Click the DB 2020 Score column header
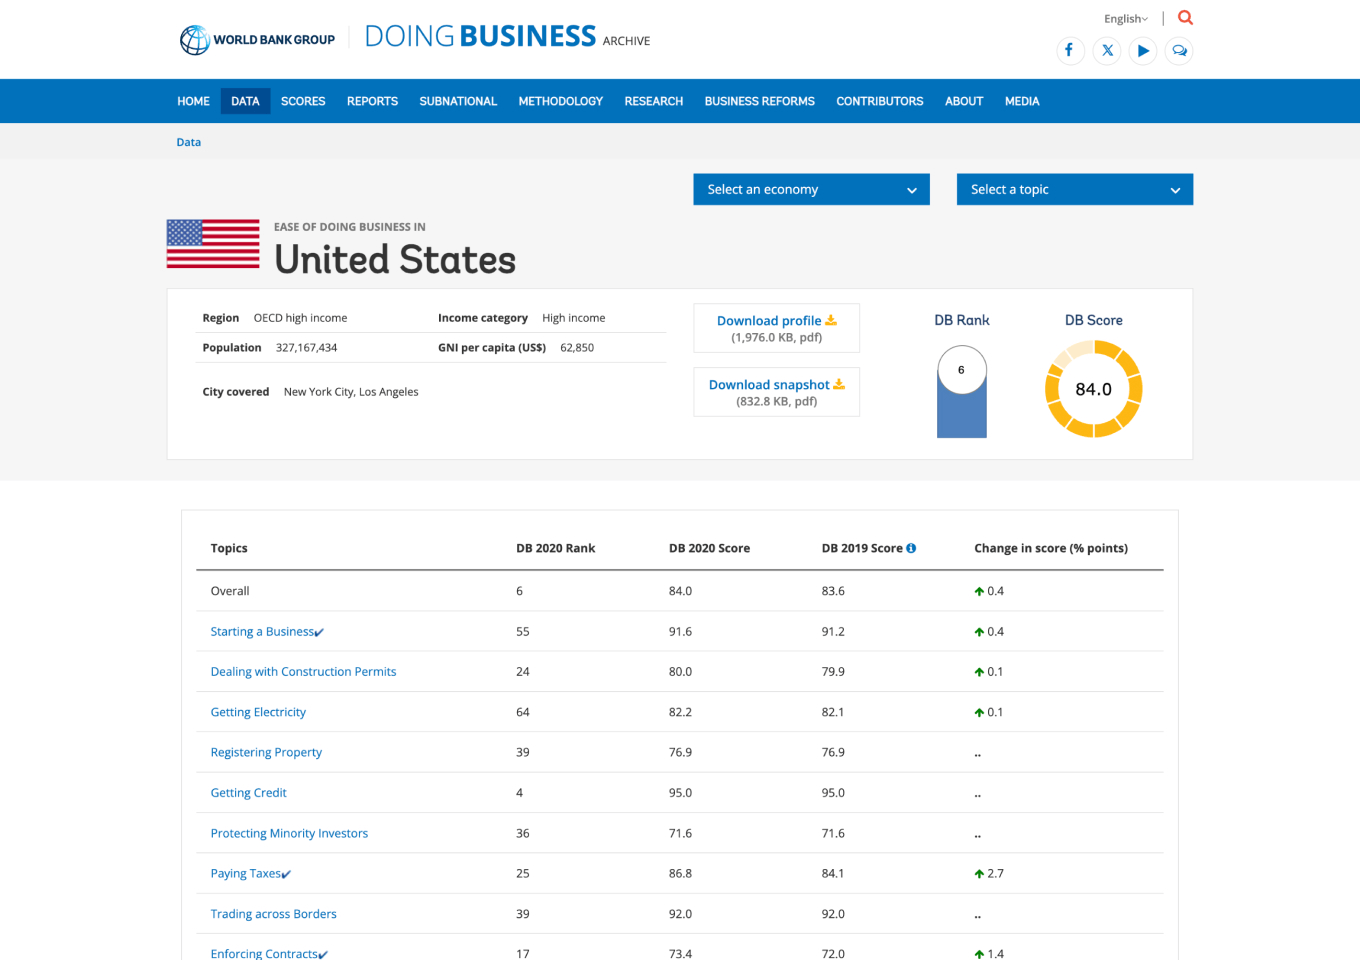Screen dimensions: 1360x960 [709, 548]
